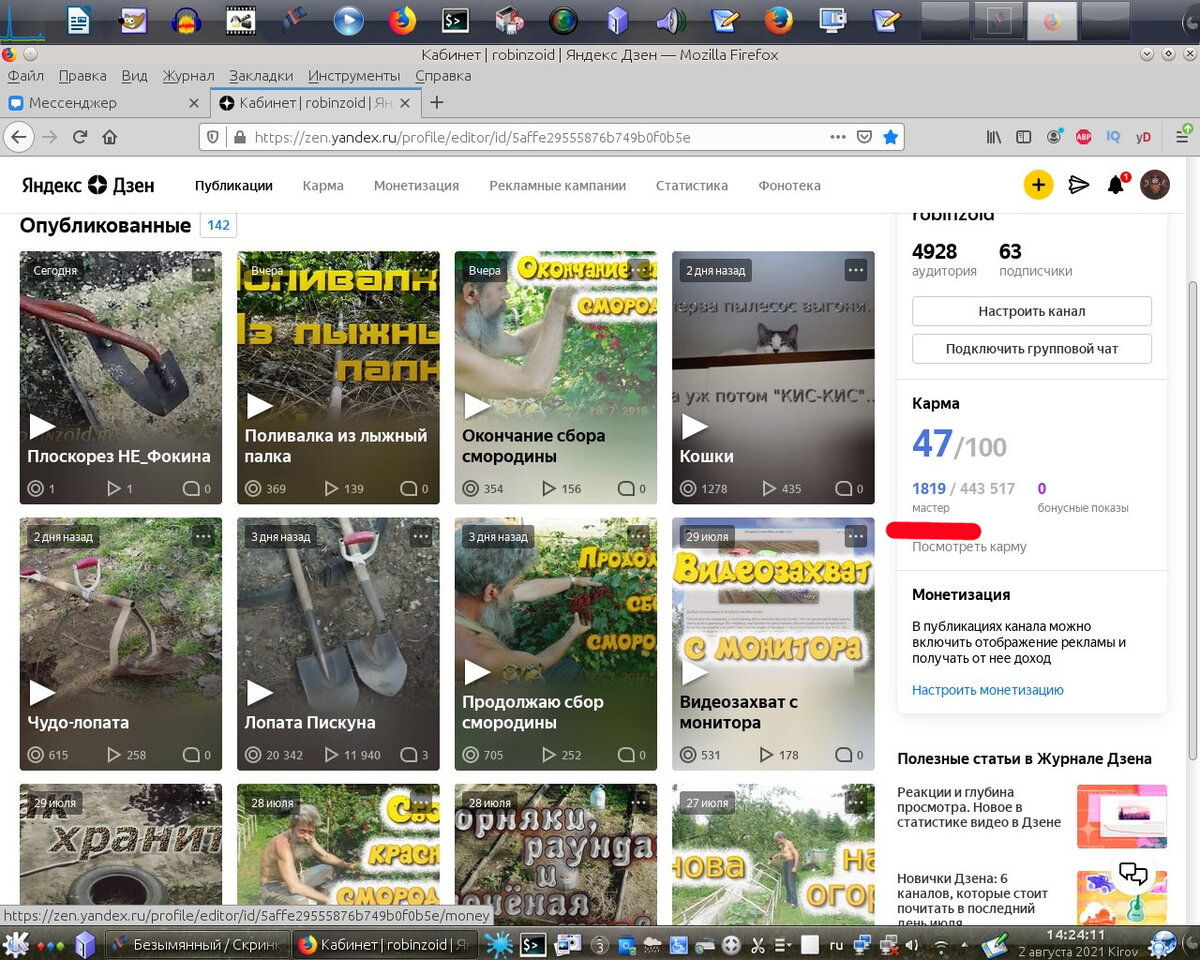Open the Поливалка из лыжный палка video
This screenshot has width=1200, height=960.
pos(338,378)
